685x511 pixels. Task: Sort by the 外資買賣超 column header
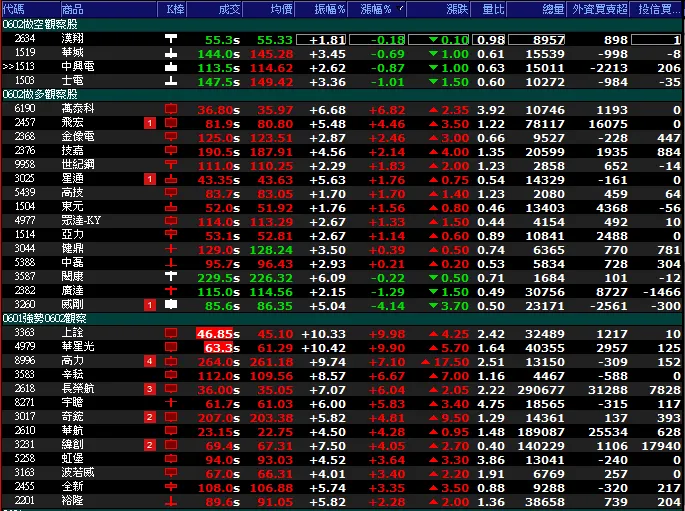coord(599,9)
